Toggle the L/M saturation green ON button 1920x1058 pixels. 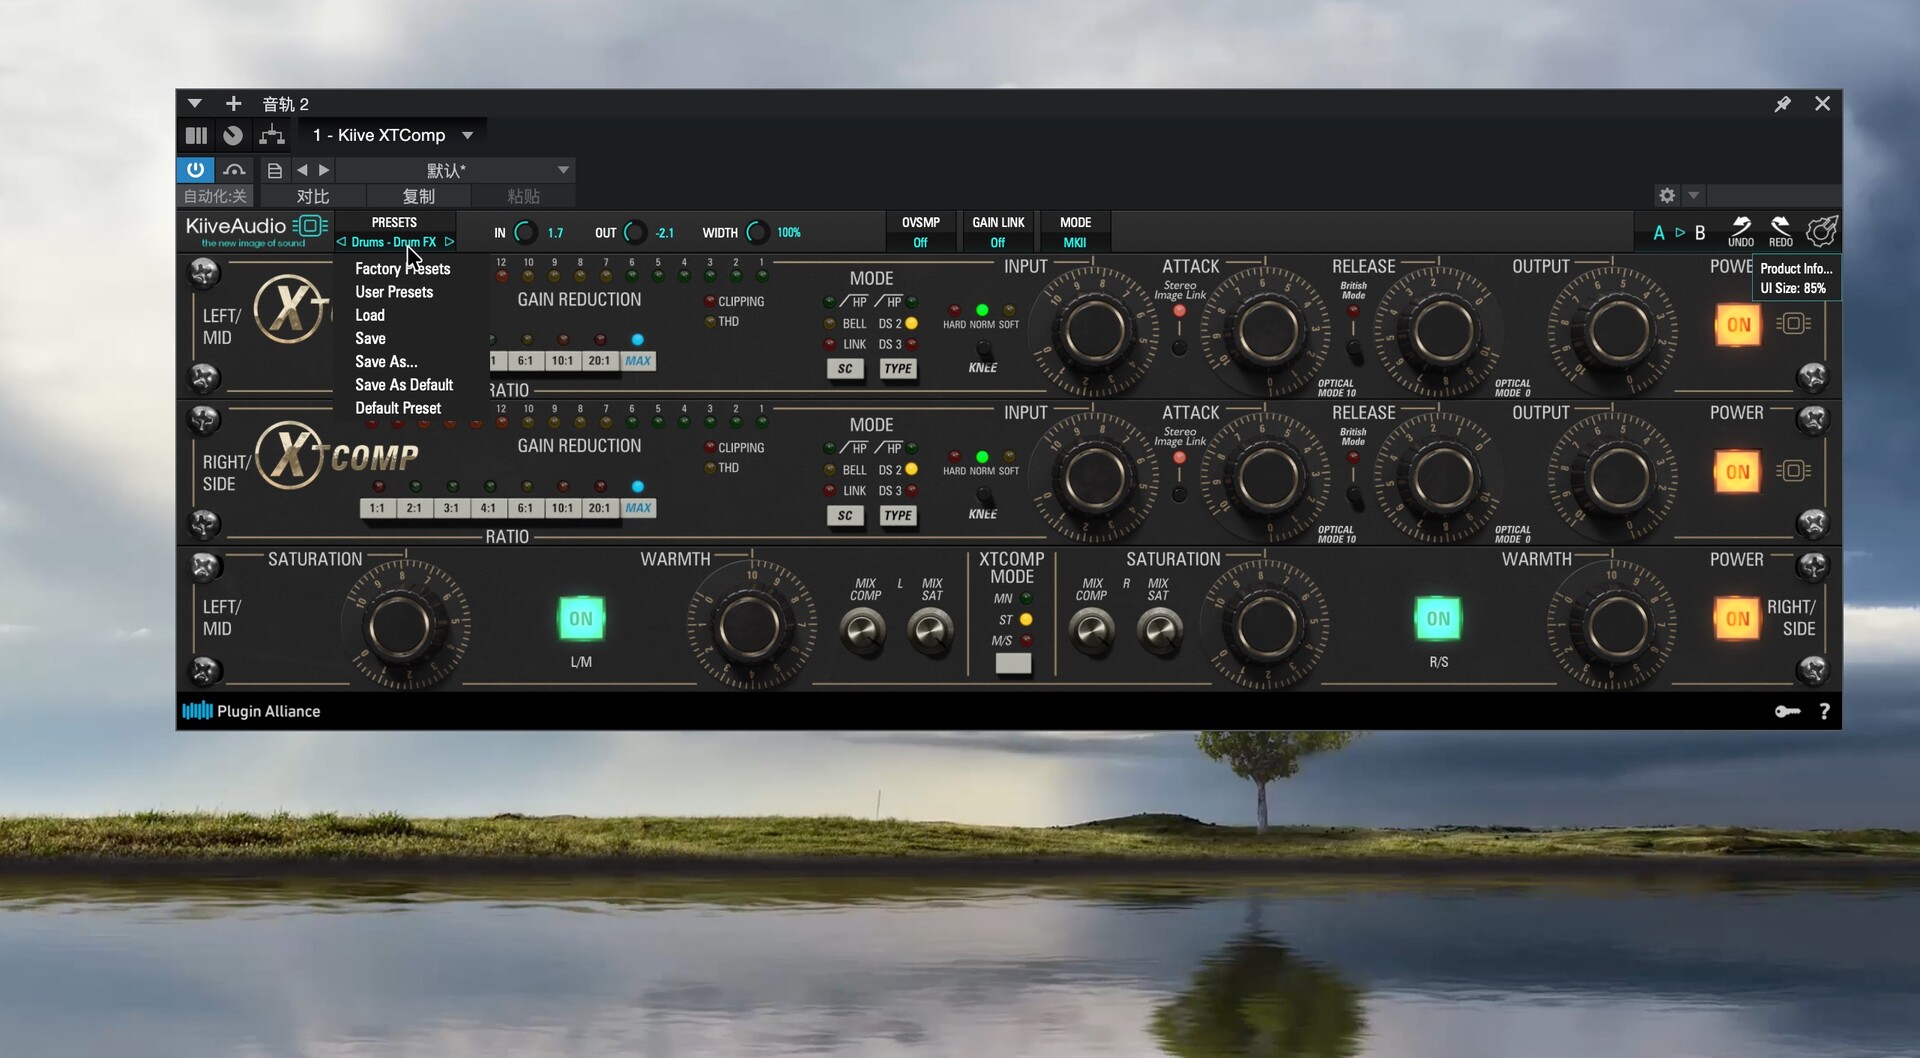(x=581, y=619)
